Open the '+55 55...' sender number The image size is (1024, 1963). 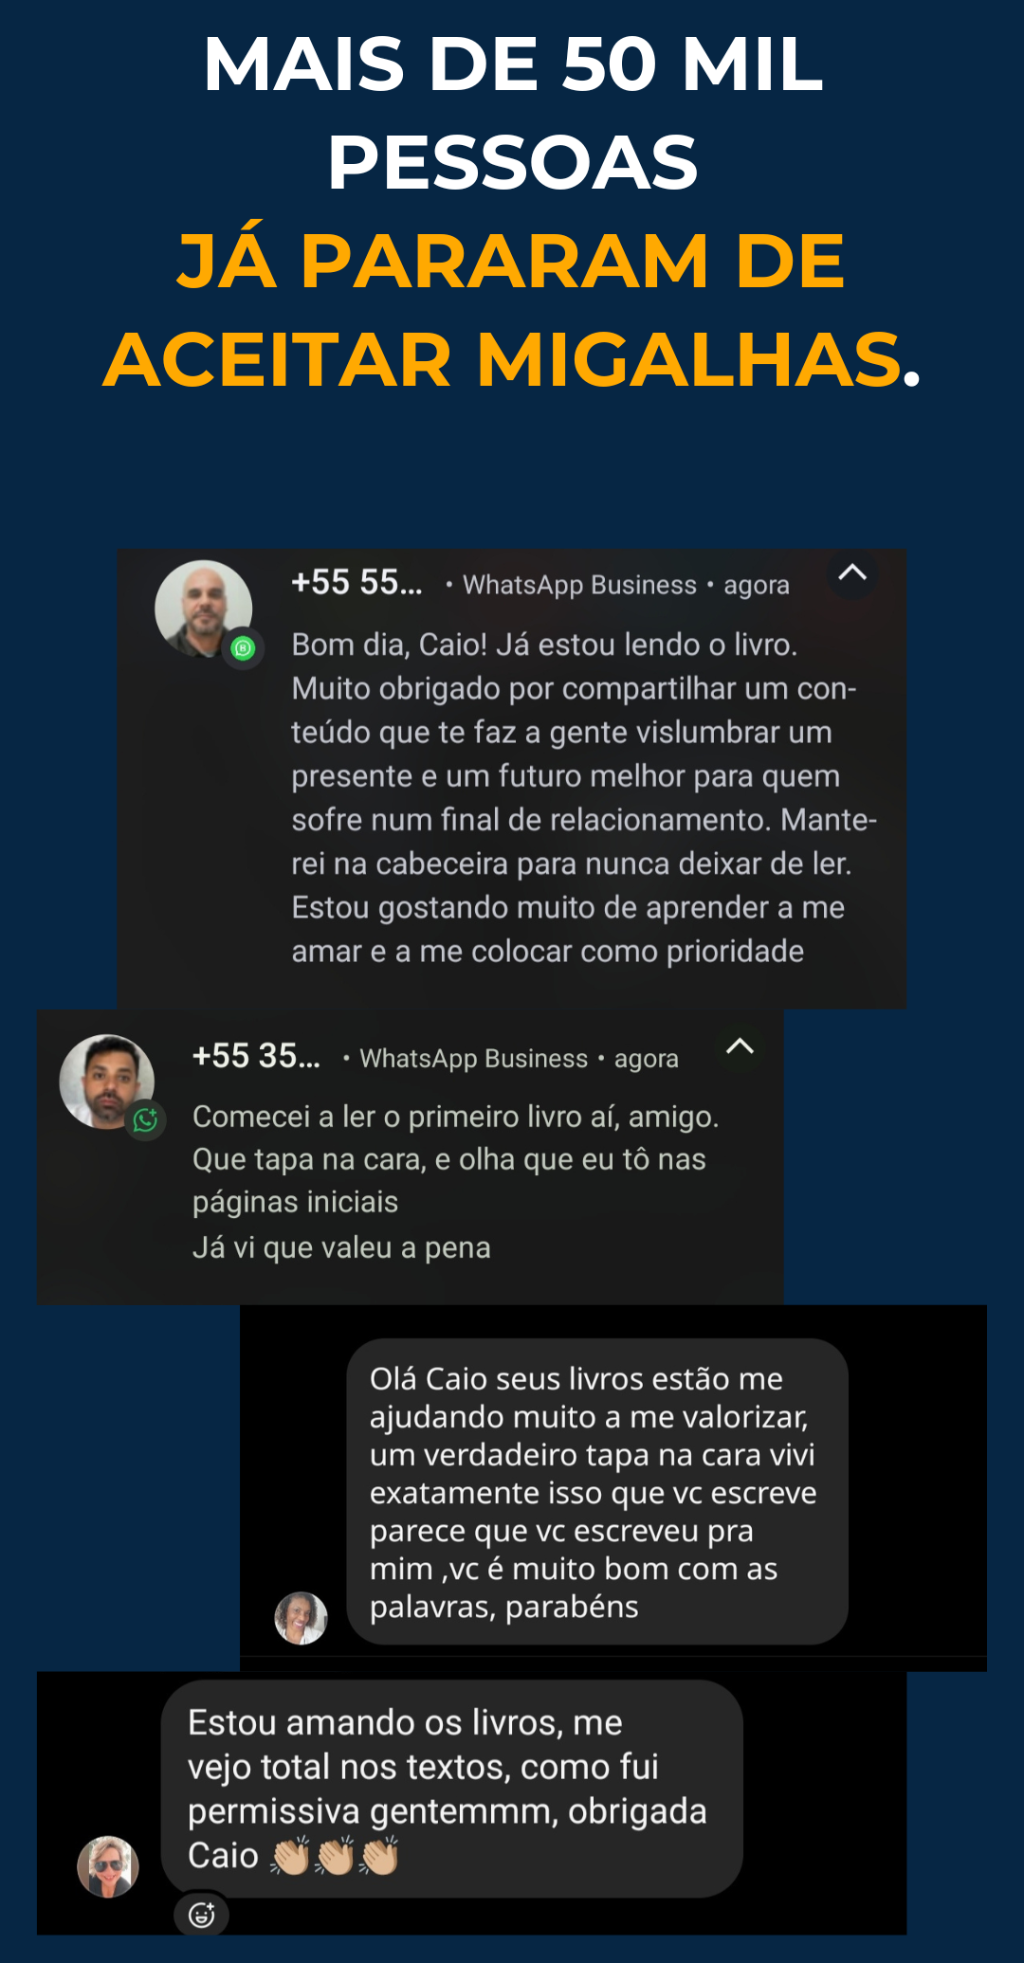click(x=357, y=582)
